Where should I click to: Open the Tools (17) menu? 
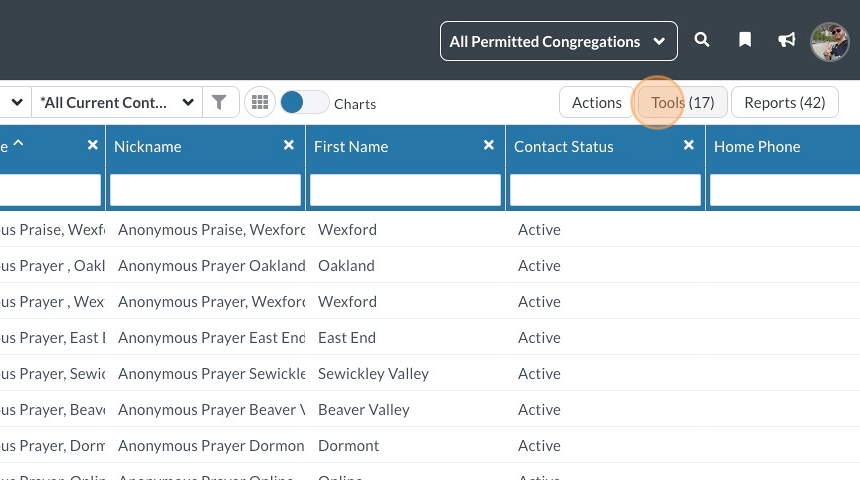[x=682, y=102]
